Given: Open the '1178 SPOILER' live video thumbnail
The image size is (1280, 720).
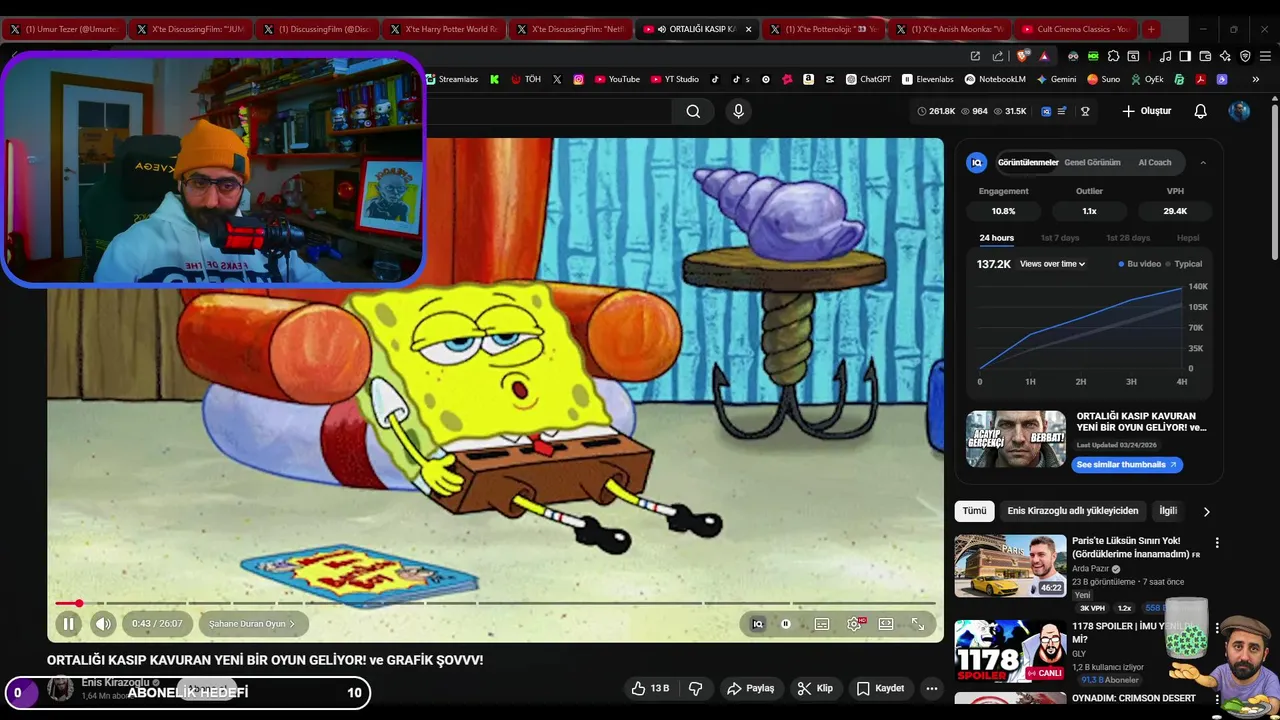Looking at the screenshot, I should 1009,651.
